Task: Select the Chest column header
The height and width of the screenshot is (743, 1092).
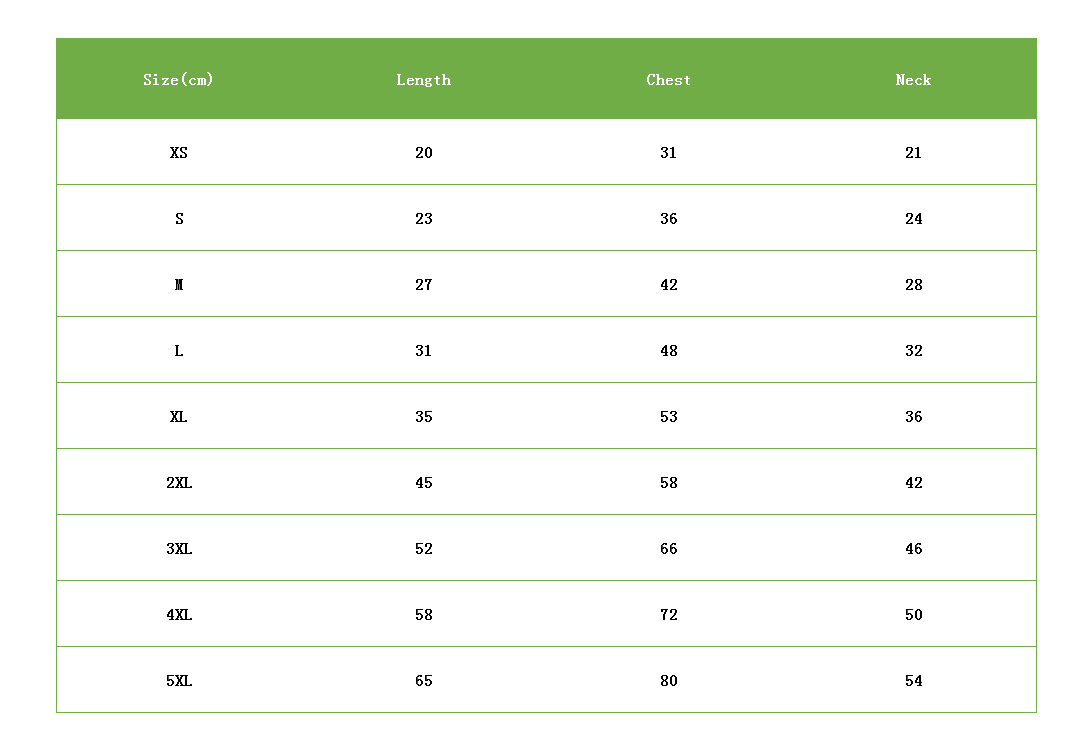Action: 668,80
